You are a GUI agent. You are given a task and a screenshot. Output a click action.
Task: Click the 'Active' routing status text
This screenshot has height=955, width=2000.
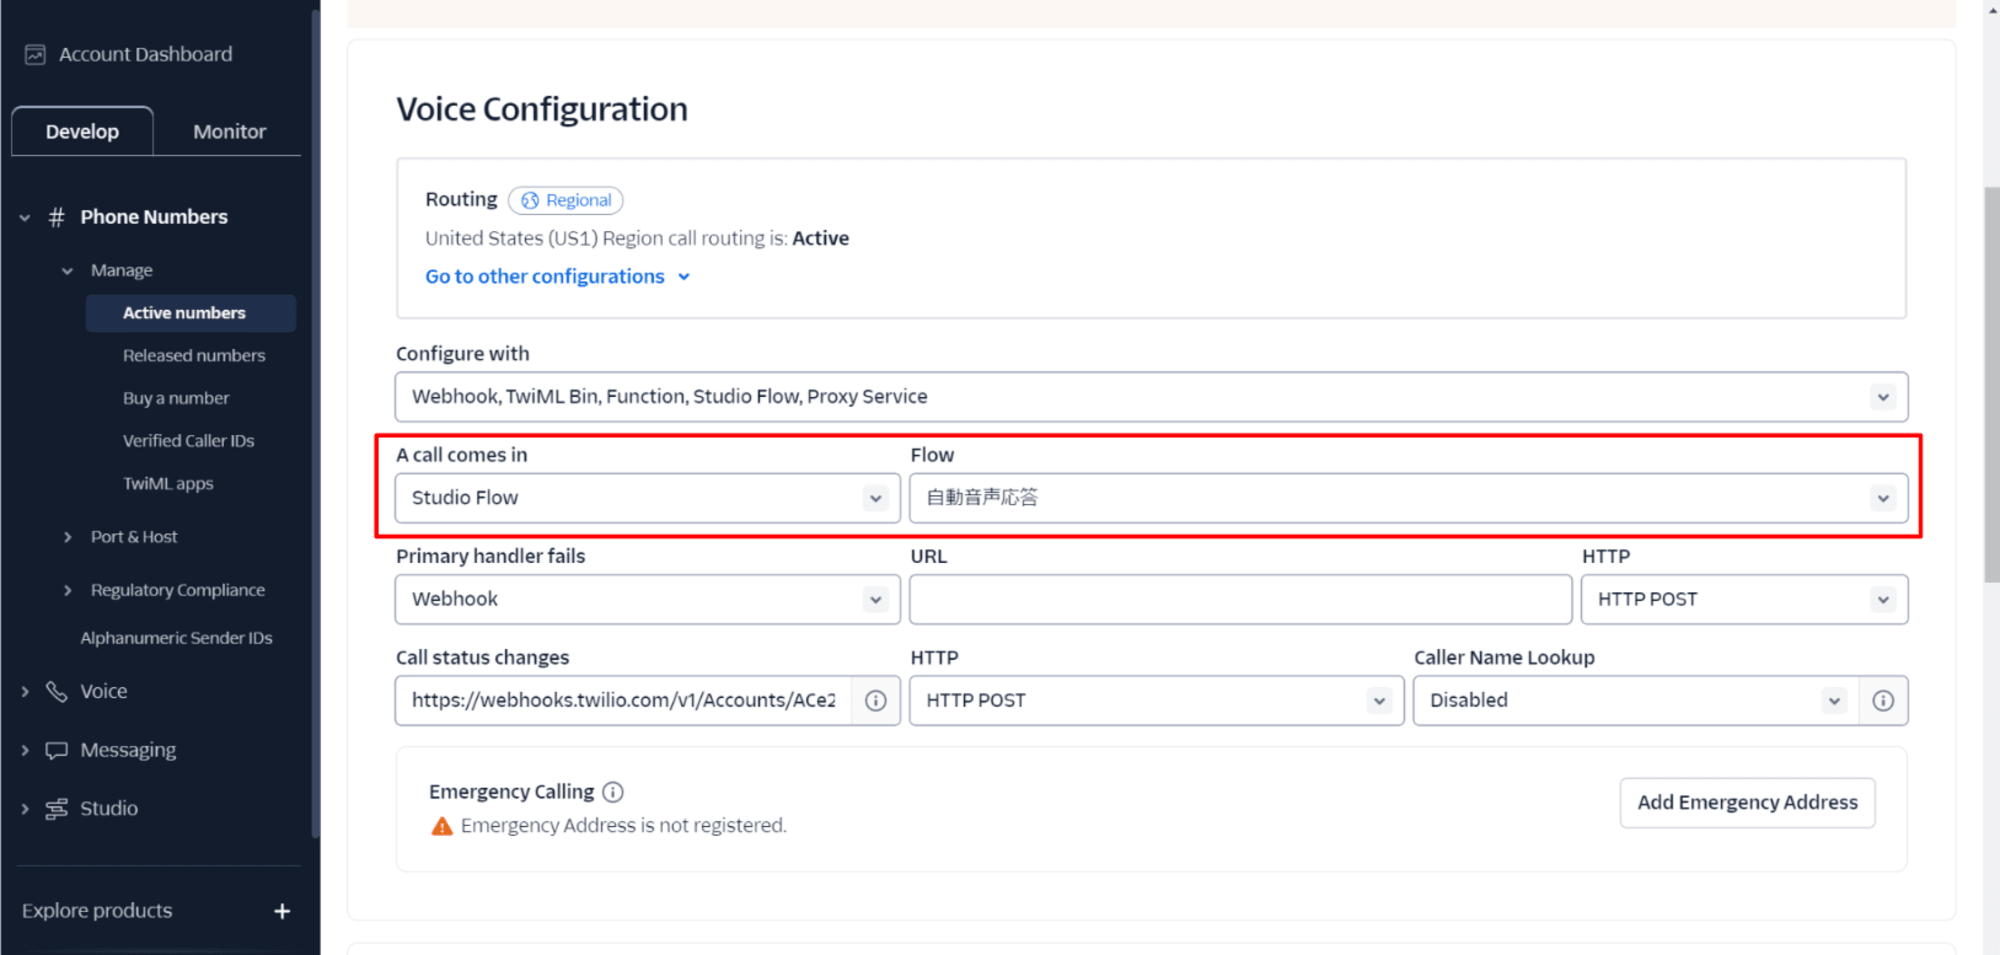click(x=820, y=239)
